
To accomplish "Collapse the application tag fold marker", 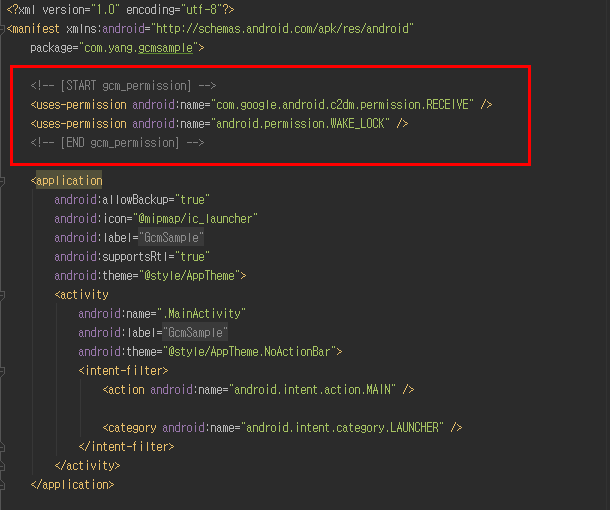I will (x=2, y=181).
